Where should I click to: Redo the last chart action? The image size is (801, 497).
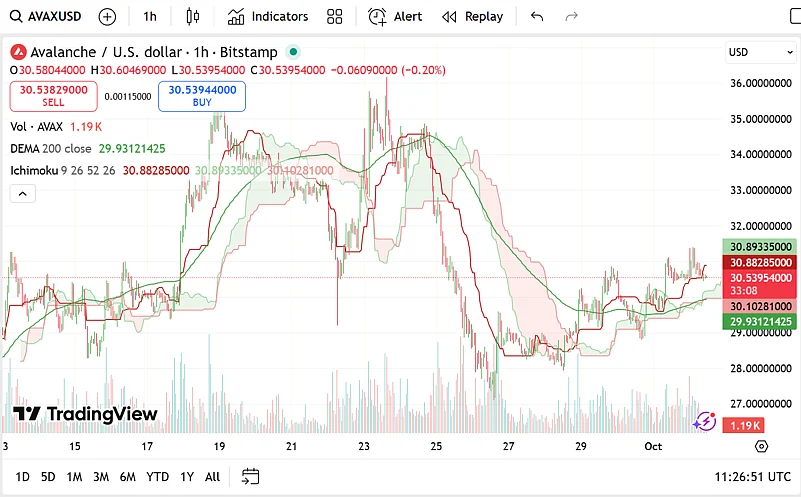tap(572, 17)
